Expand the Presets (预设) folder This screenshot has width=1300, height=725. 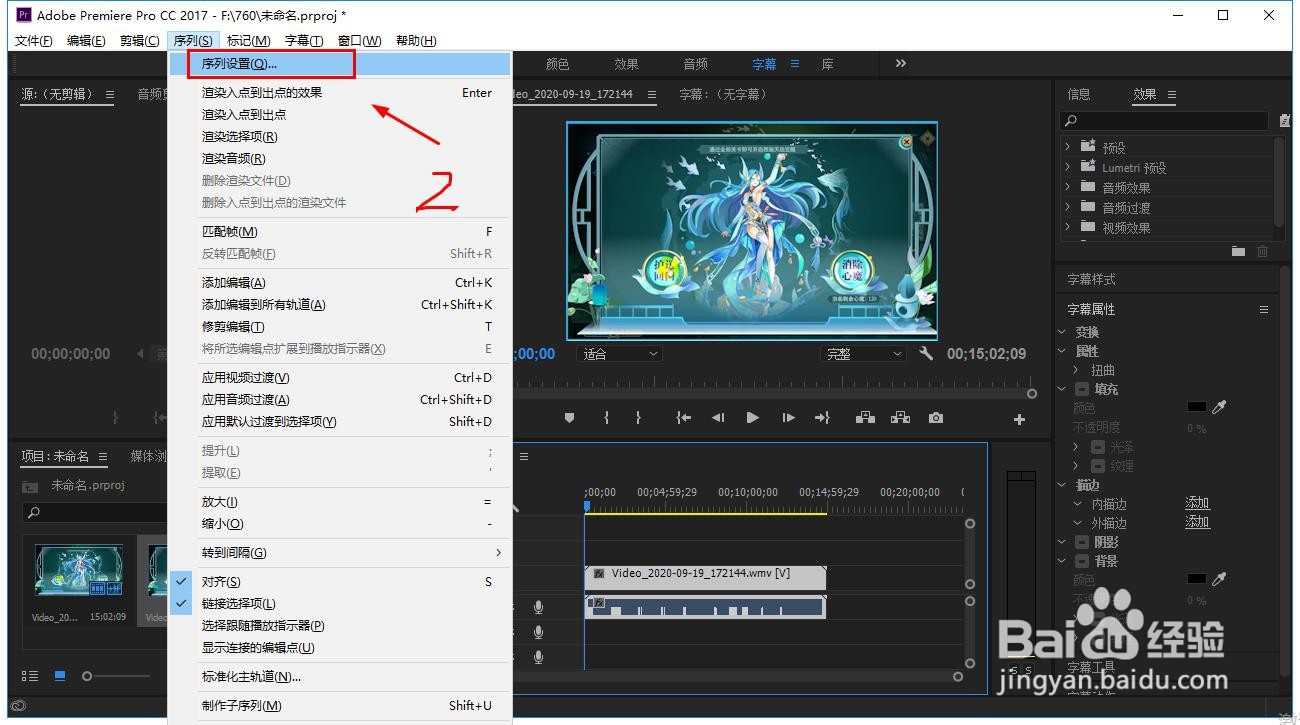point(1068,147)
